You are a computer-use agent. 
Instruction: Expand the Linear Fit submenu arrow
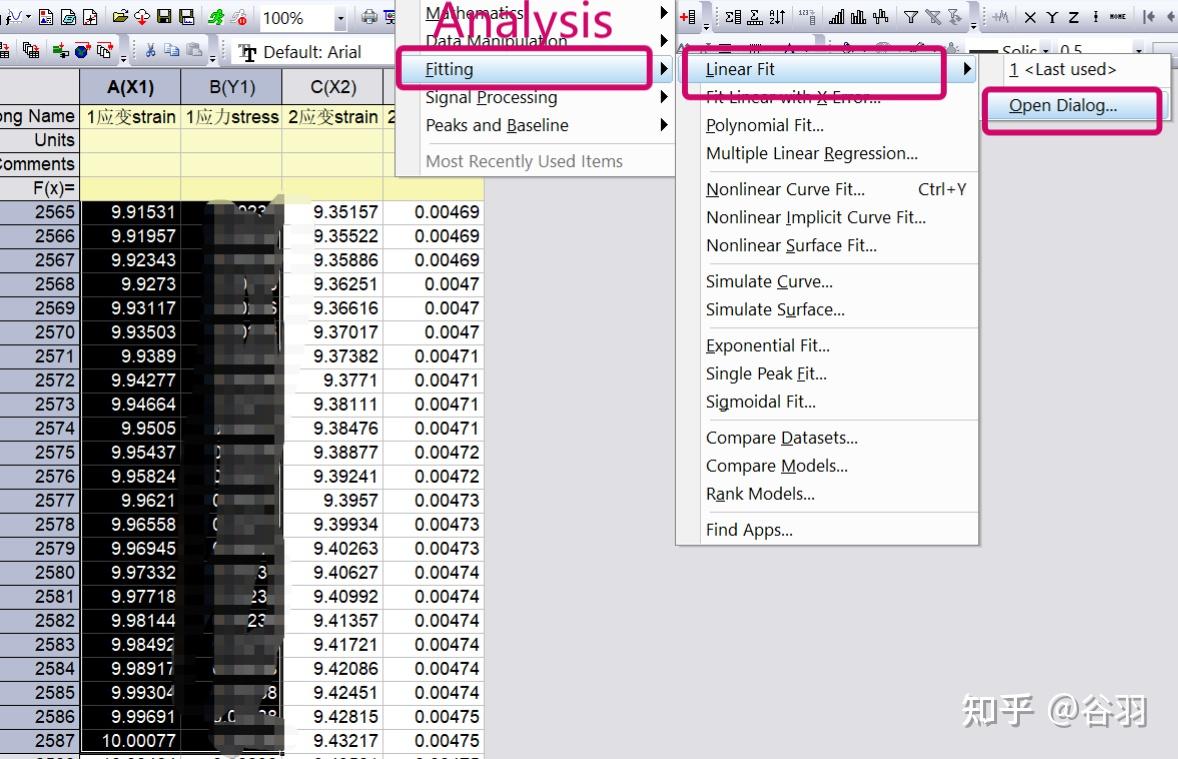point(968,69)
